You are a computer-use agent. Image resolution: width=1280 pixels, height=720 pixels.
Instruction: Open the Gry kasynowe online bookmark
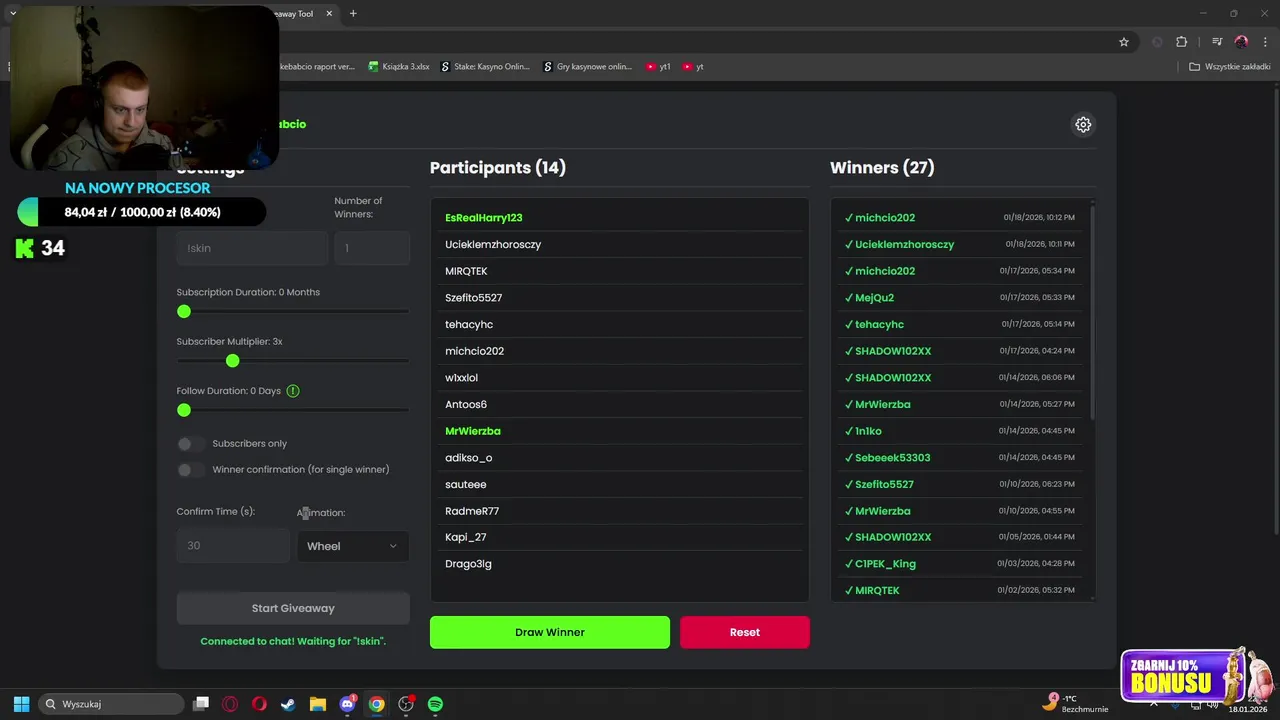coord(588,67)
